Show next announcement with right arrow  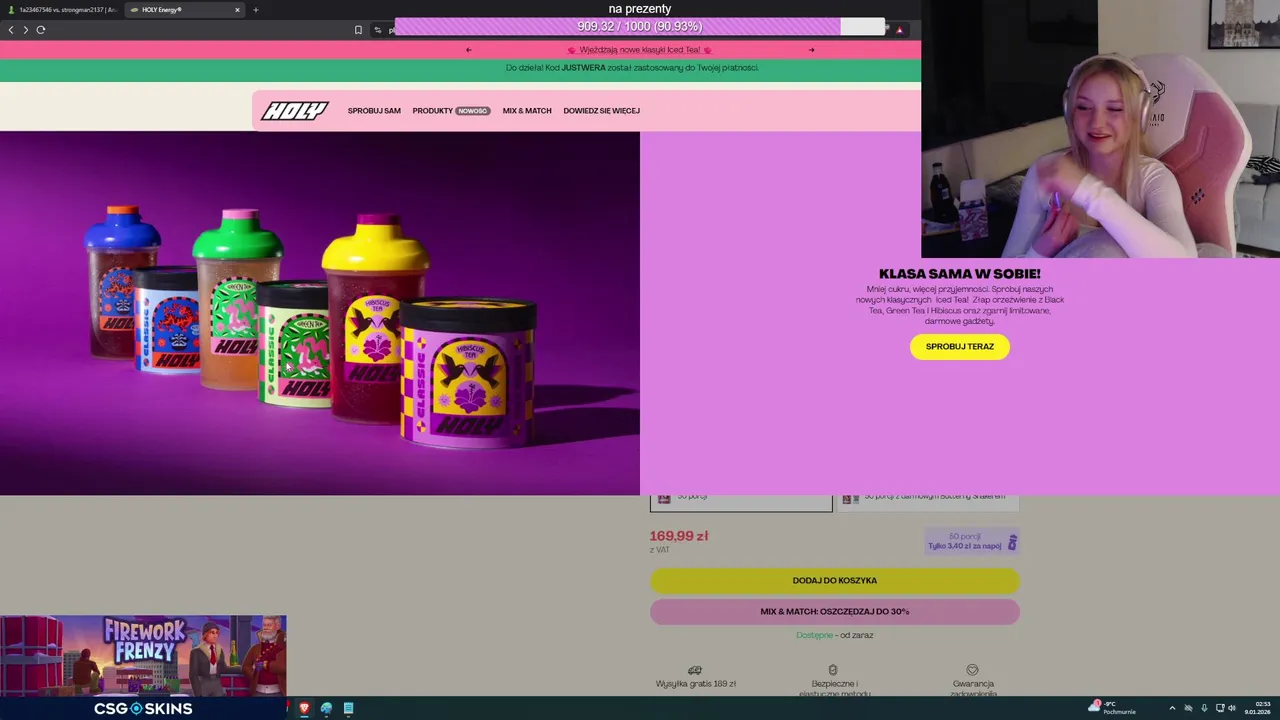811,50
